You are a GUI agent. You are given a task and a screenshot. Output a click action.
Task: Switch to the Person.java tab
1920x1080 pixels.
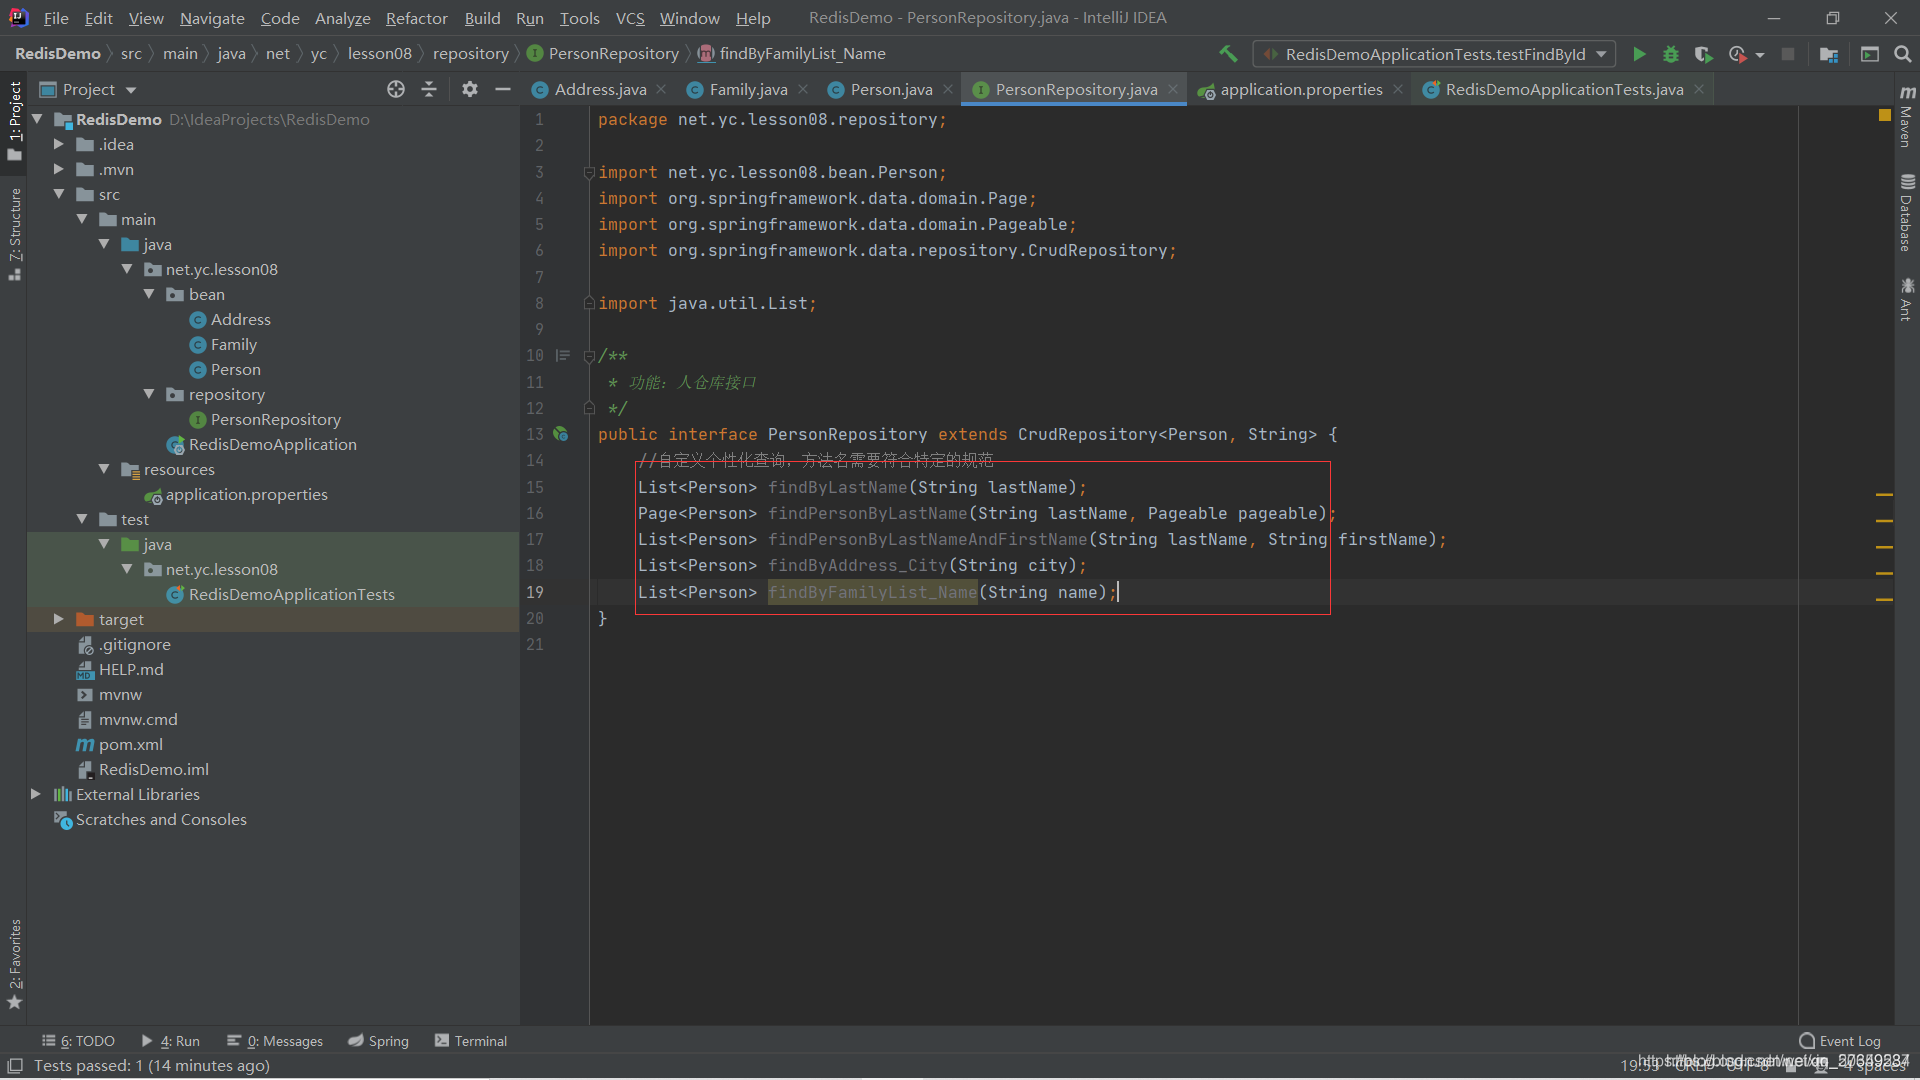point(890,89)
